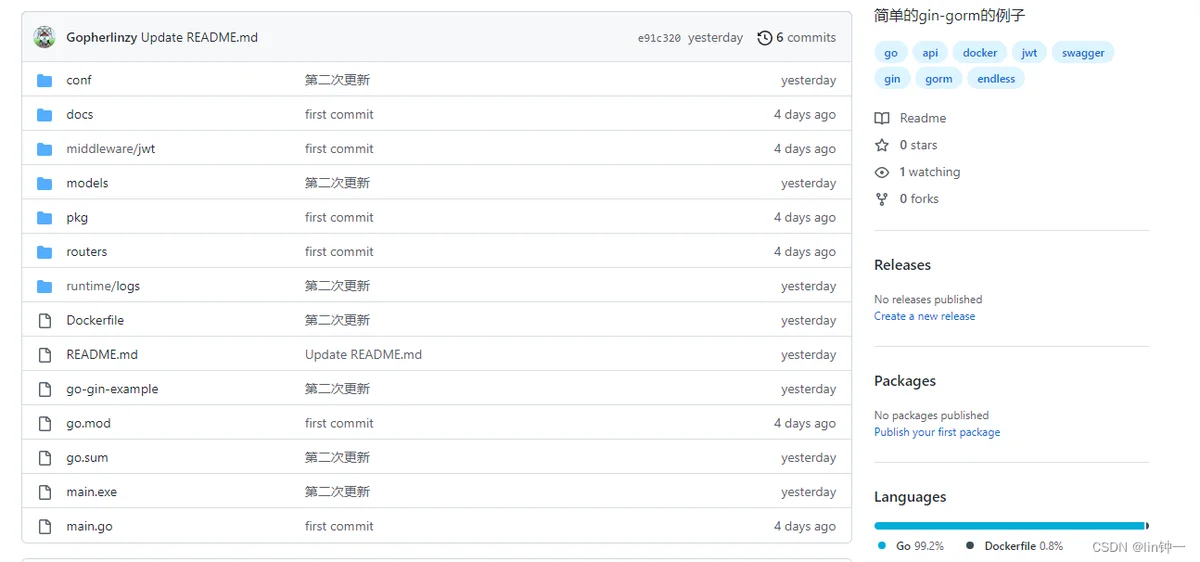Open the go-gin-example file
This screenshot has height=562, width=1200.
point(112,389)
